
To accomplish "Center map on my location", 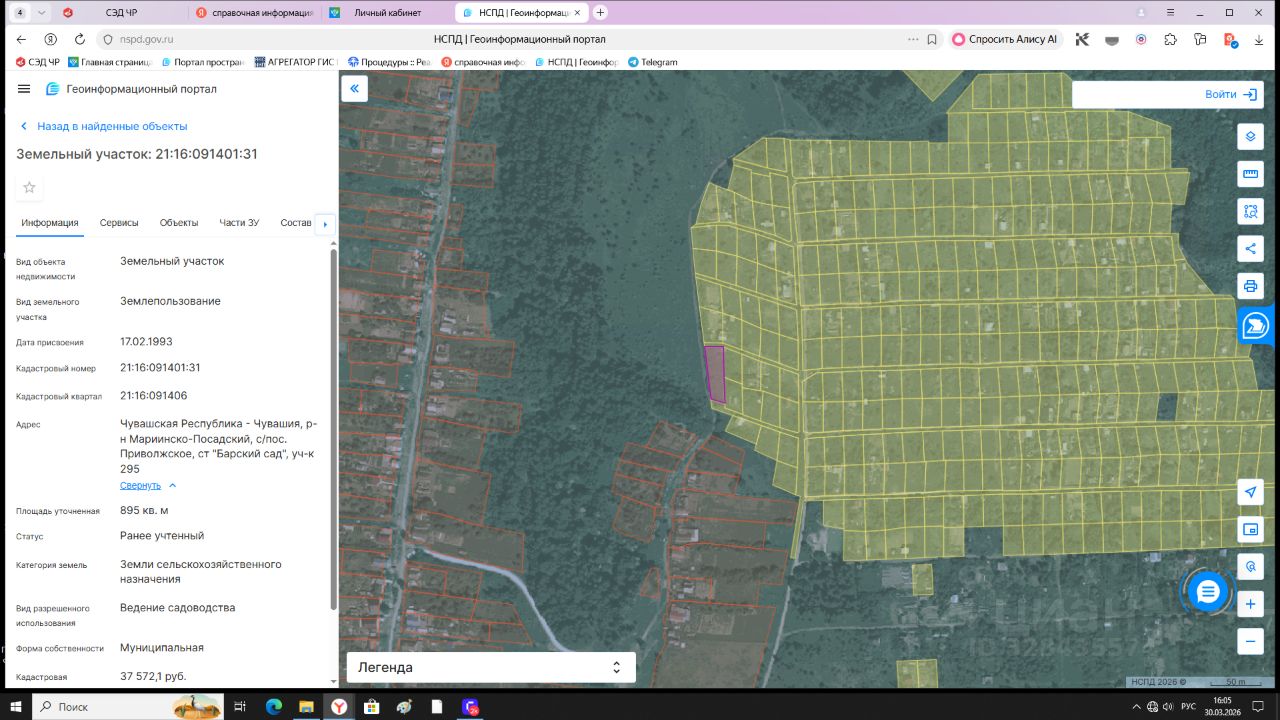I will 1249,492.
